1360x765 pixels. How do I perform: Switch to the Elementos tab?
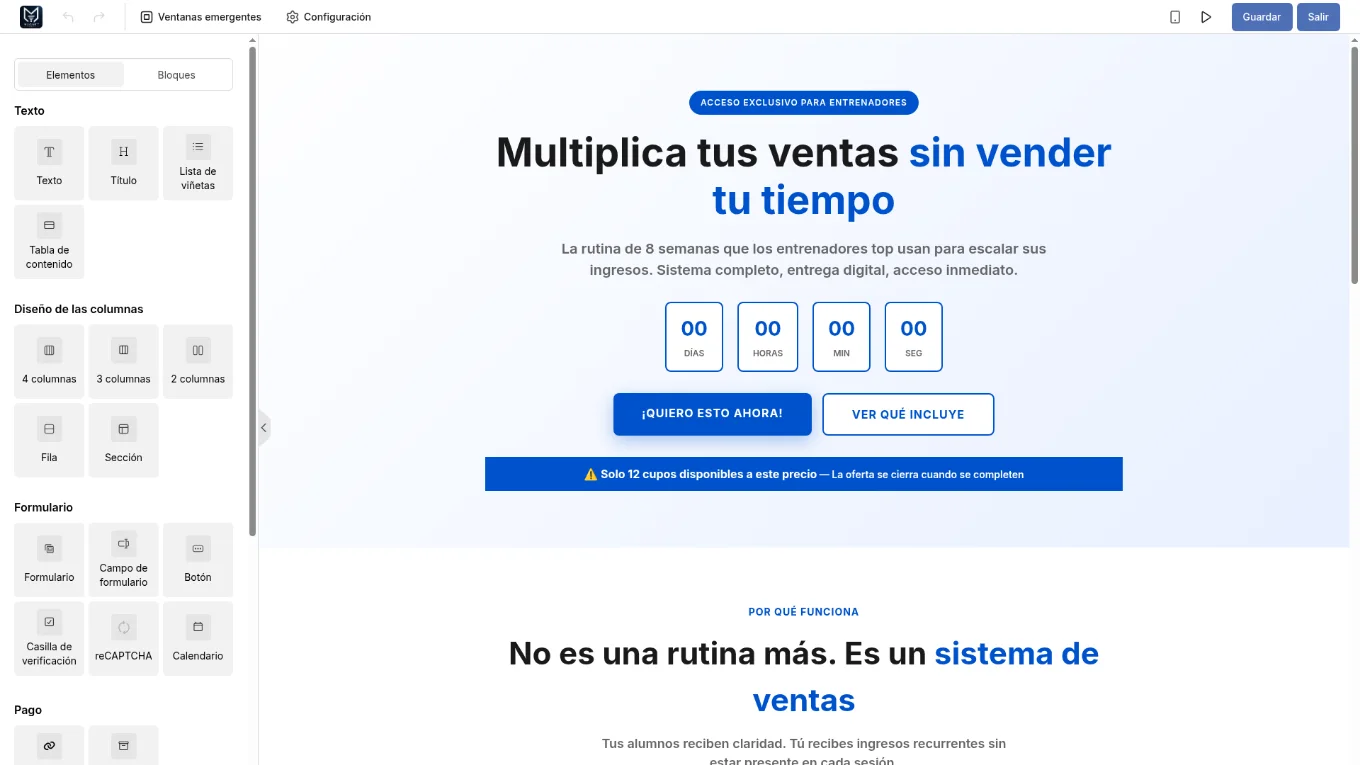tap(71, 75)
